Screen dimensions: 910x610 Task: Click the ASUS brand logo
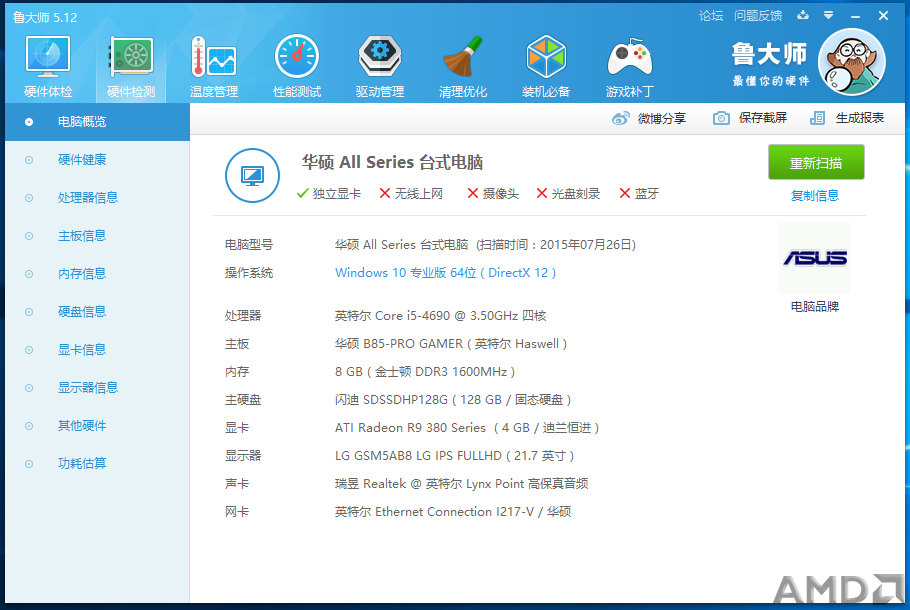[x=815, y=258]
